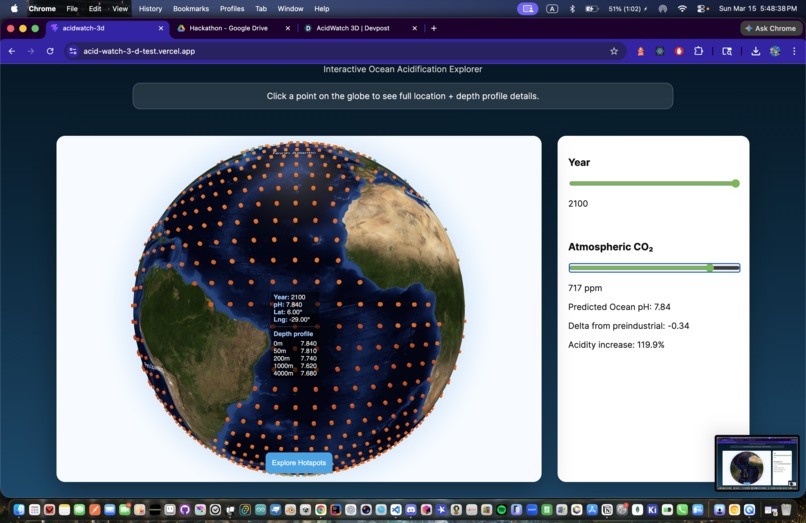Close the acidwatch-3d tab
The height and width of the screenshot is (523, 806).
coord(161,28)
